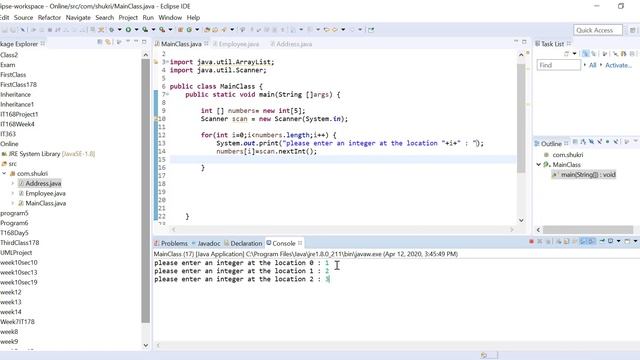Image resolution: width=640 pixels, height=360 pixels.
Task: Toggle show console on standard output
Action: click(583, 242)
